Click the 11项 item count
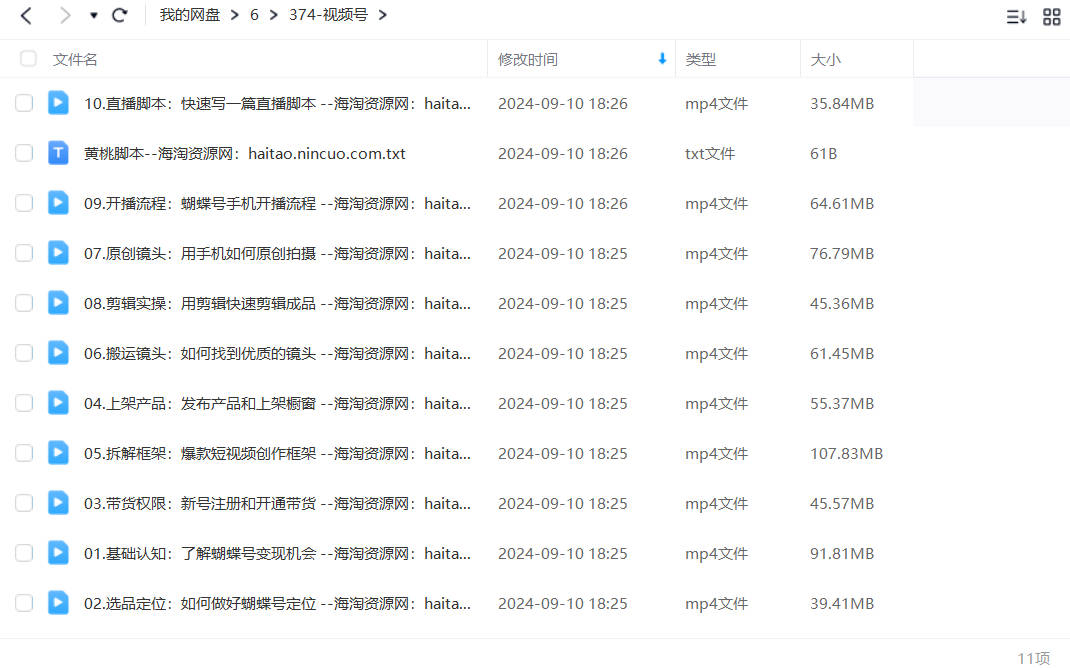Screen dimensions: 1070x668 point(1033,658)
